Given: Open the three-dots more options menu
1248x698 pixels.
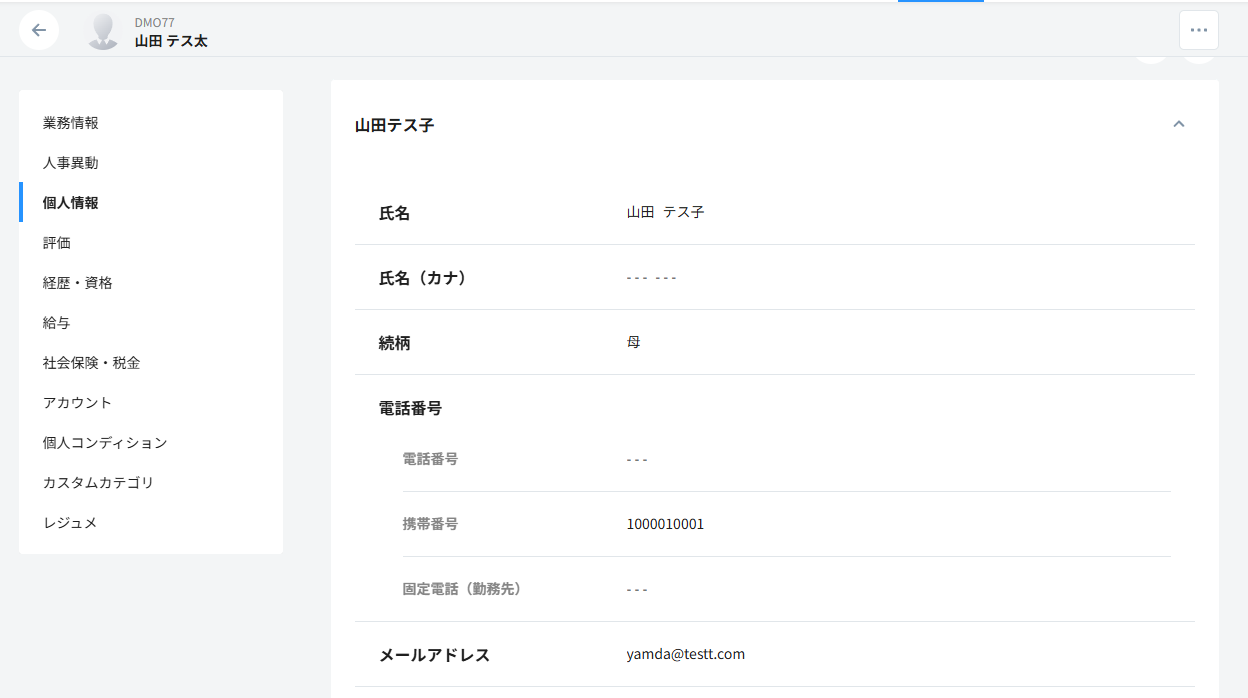Looking at the screenshot, I should 1198,30.
